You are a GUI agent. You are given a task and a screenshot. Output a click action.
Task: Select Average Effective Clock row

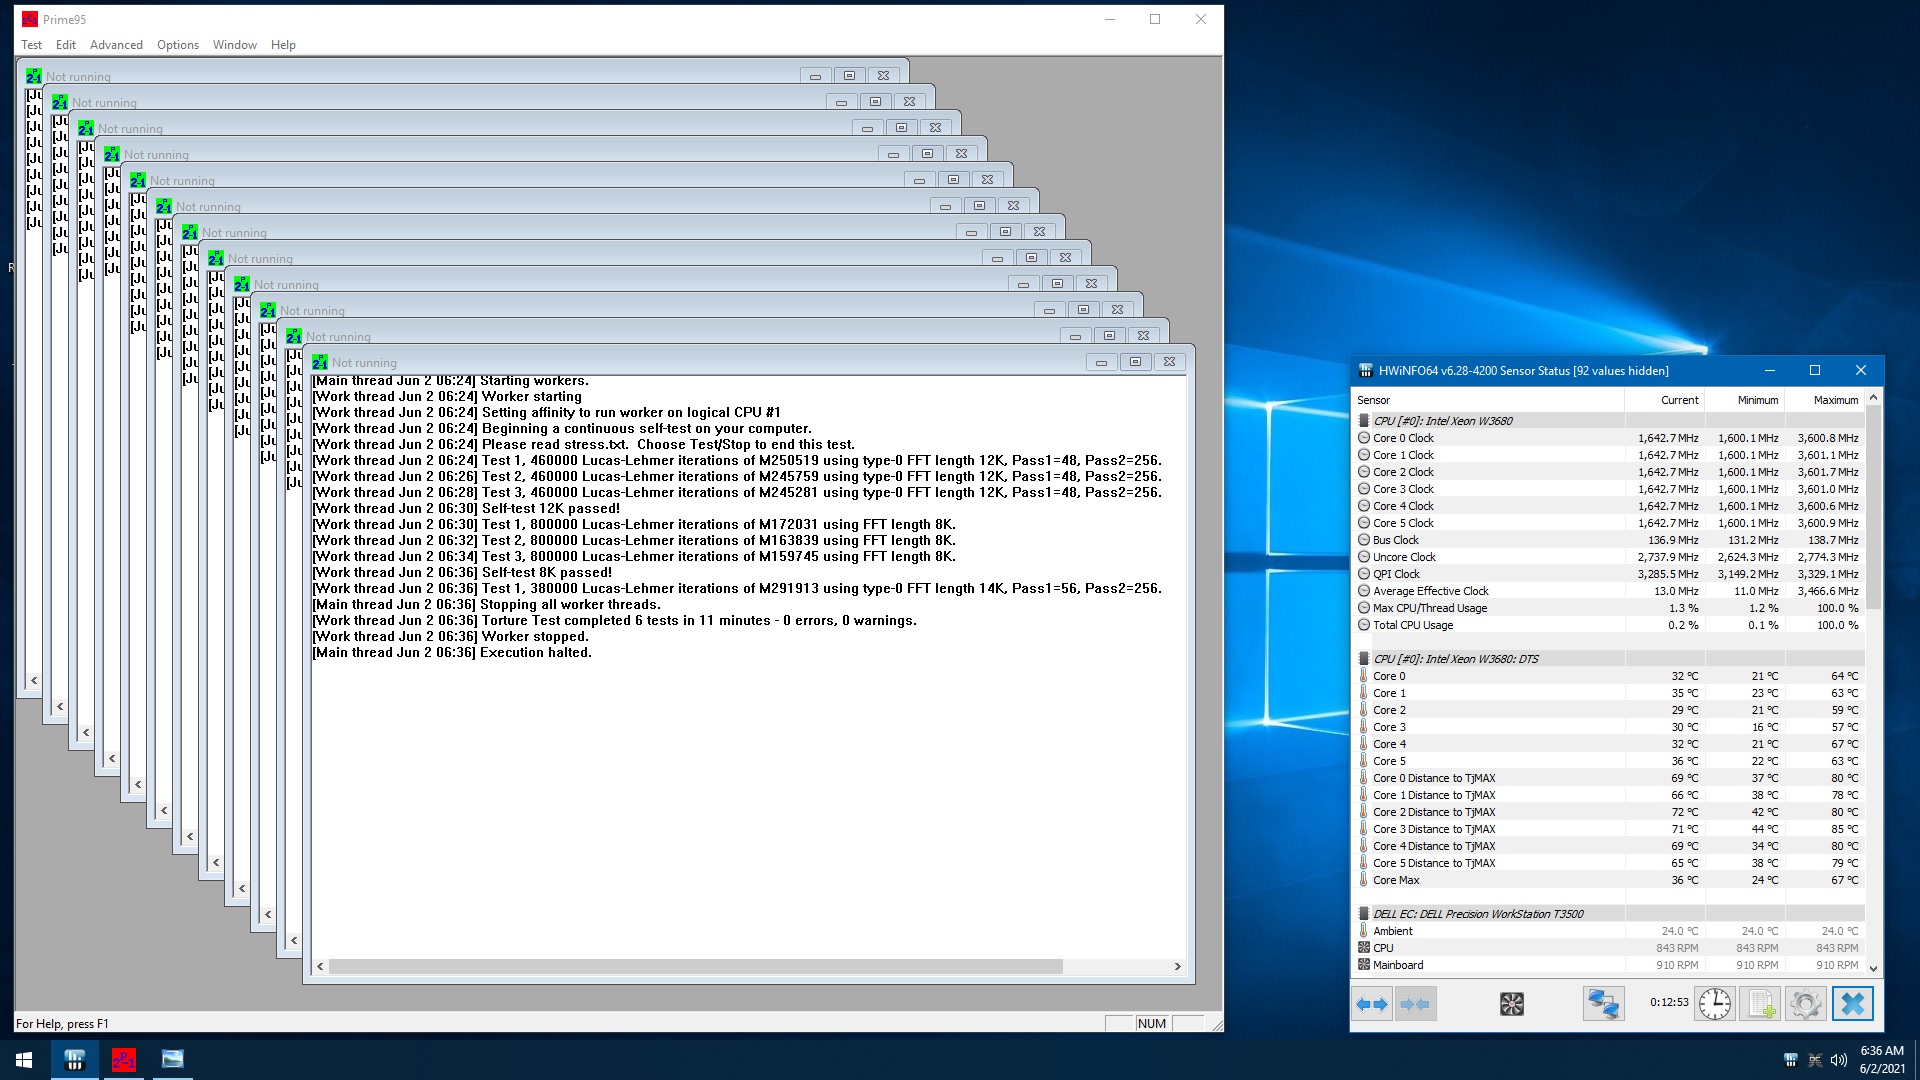[1608, 591]
